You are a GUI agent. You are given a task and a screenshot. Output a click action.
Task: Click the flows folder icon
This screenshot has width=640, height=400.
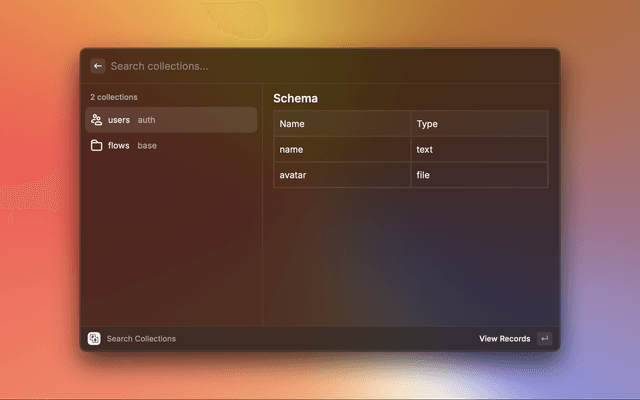(x=96, y=146)
